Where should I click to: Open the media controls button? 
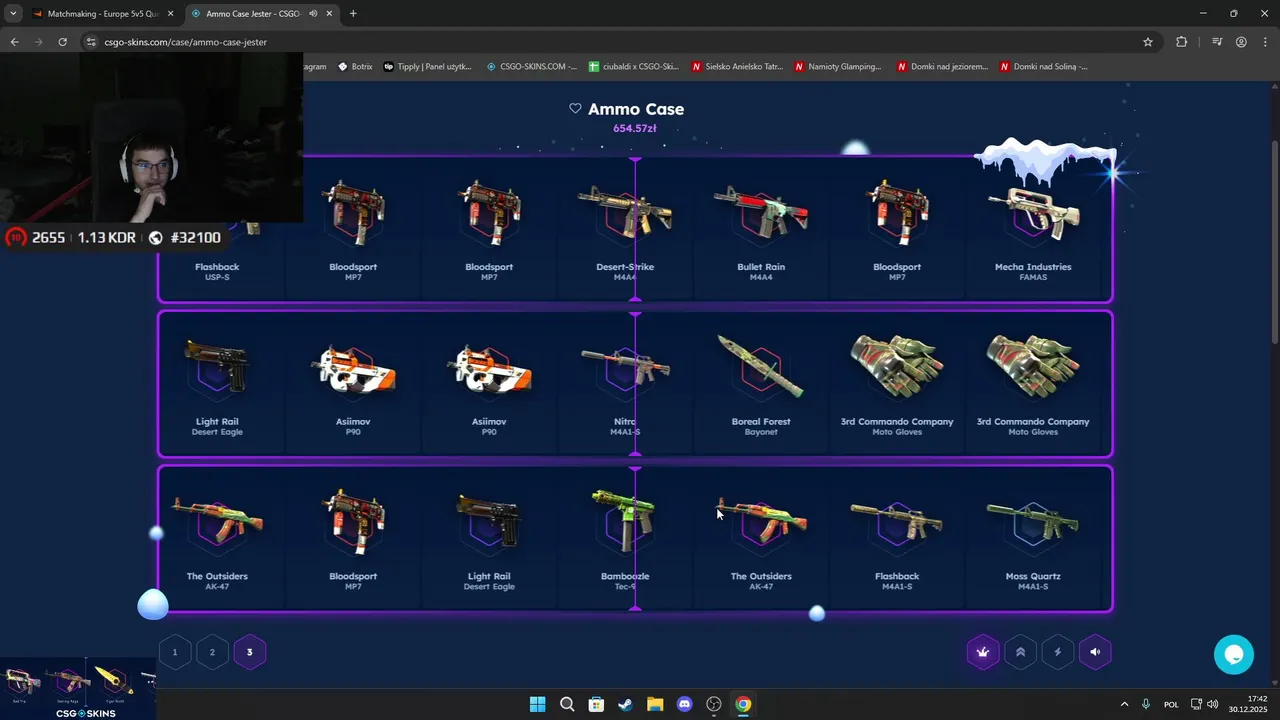[1217, 42]
